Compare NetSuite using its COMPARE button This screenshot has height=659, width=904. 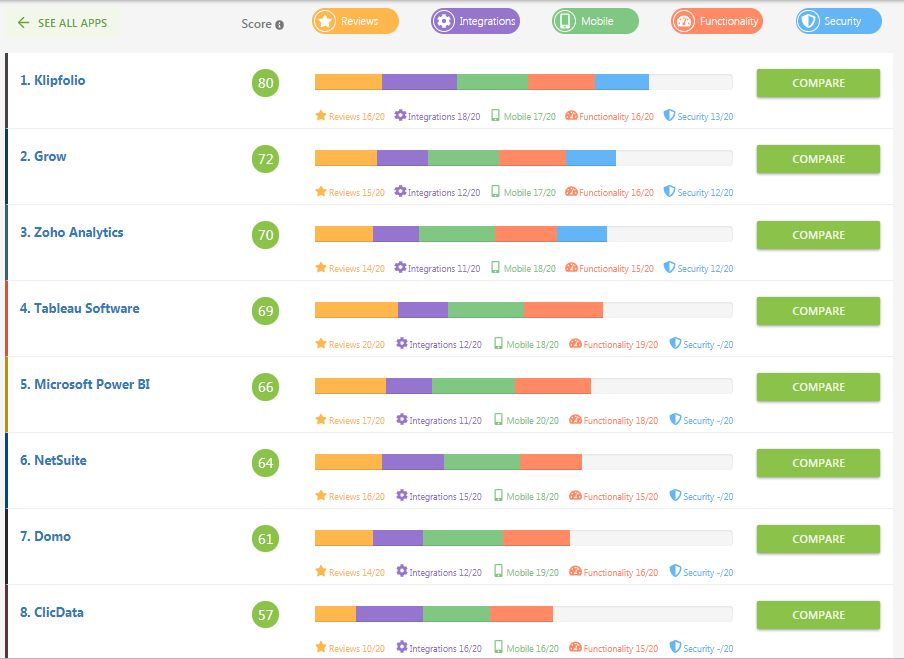(x=818, y=464)
